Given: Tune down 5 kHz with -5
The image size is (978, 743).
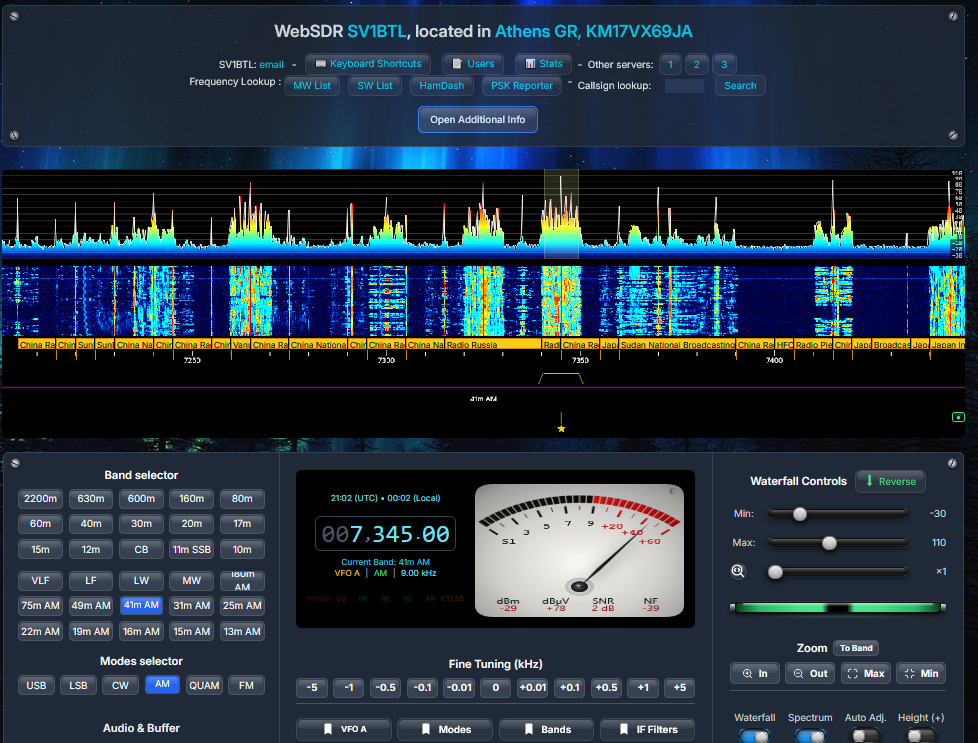Looking at the screenshot, I should coord(312,687).
